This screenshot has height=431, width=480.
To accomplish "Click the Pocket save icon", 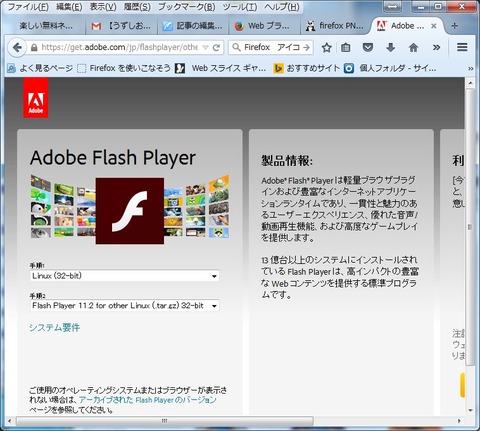I will click(368, 47).
